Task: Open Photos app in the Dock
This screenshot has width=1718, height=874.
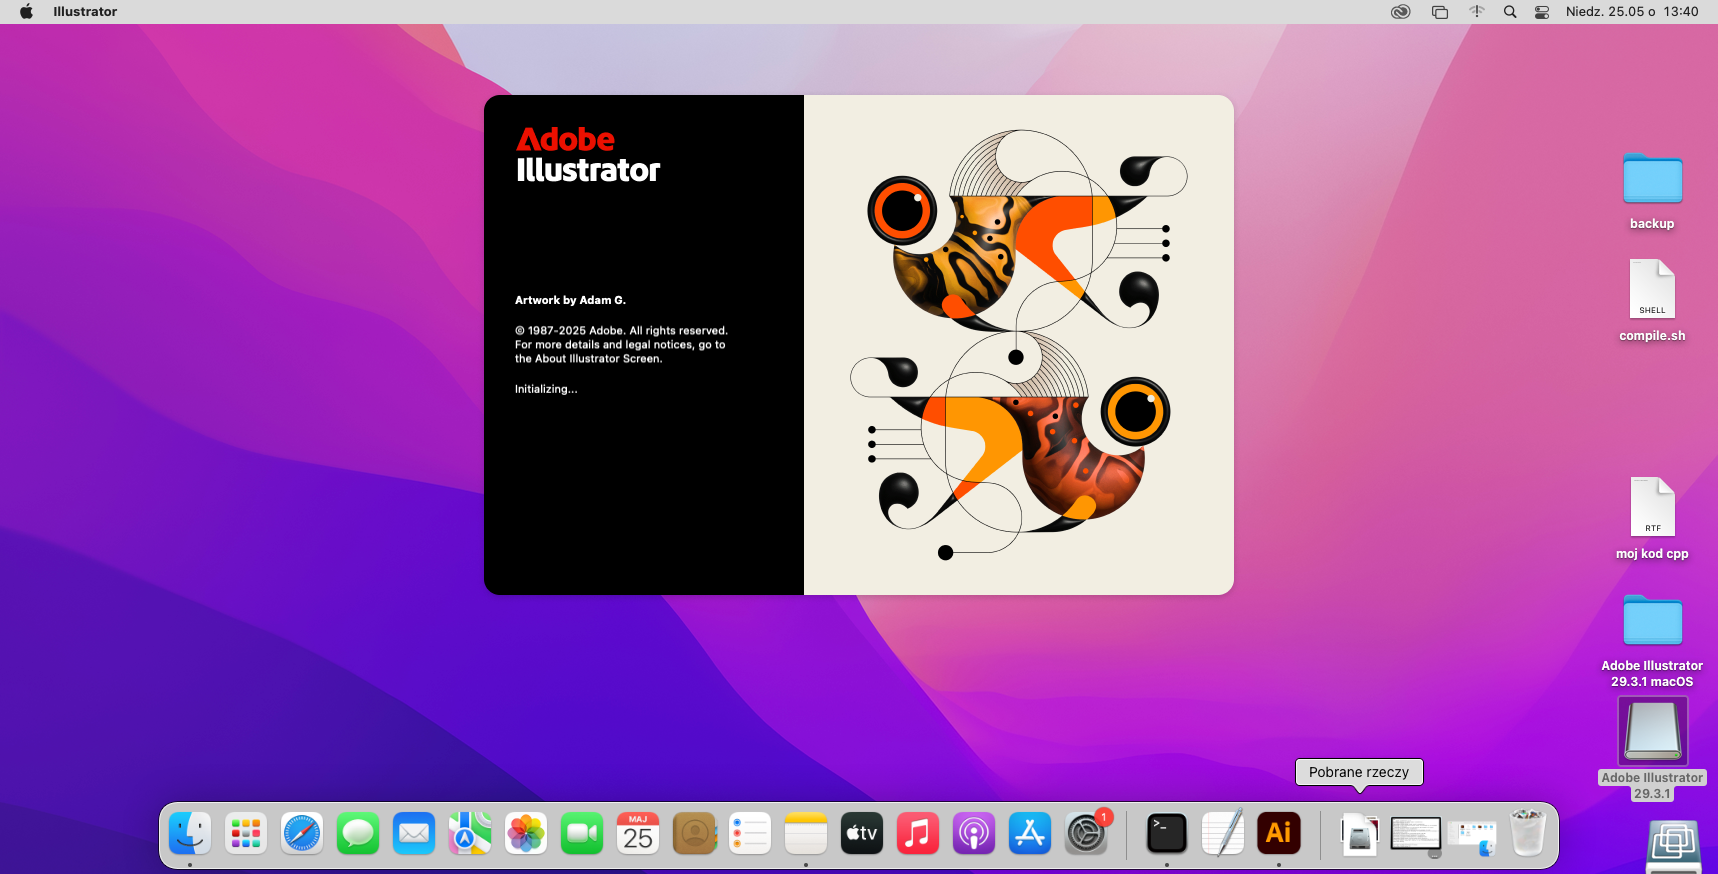Action: (x=526, y=833)
